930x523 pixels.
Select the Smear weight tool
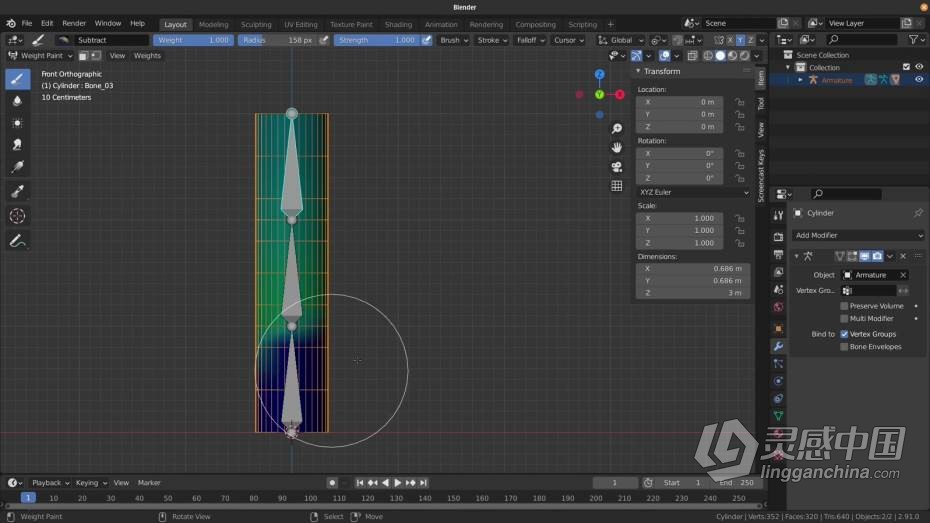(x=17, y=145)
